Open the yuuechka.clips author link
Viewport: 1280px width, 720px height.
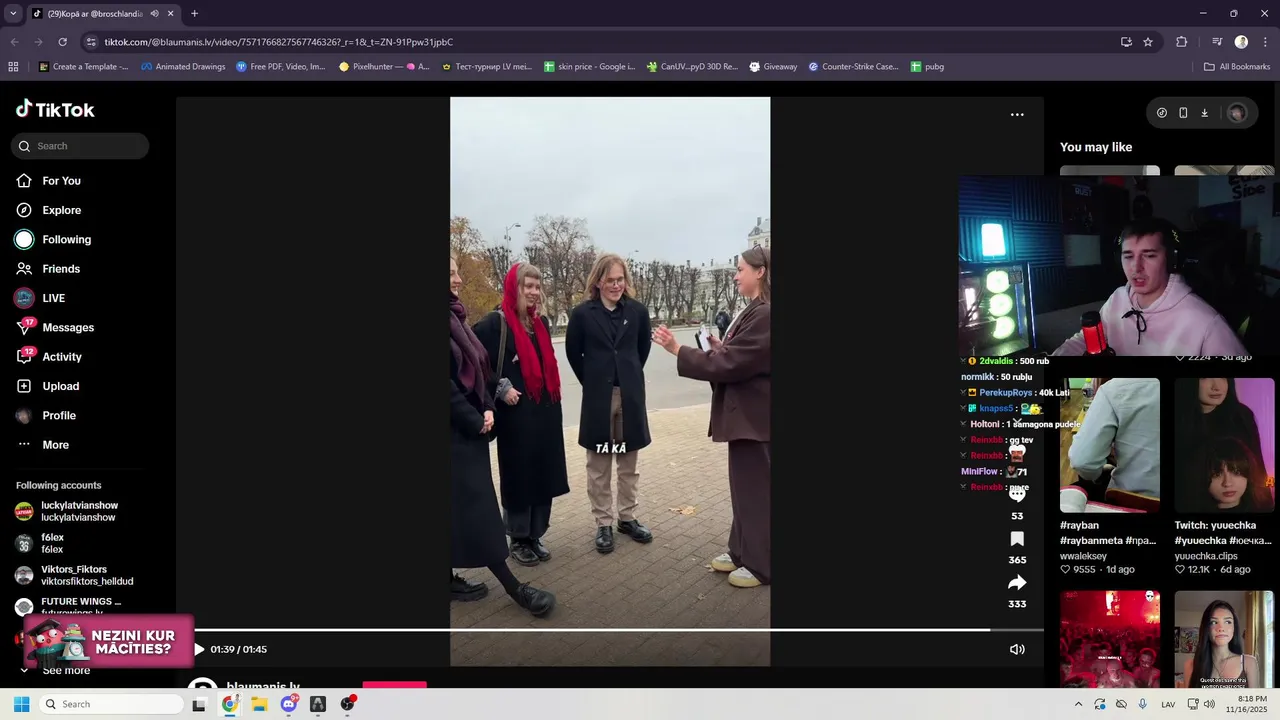tap(1205, 556)
